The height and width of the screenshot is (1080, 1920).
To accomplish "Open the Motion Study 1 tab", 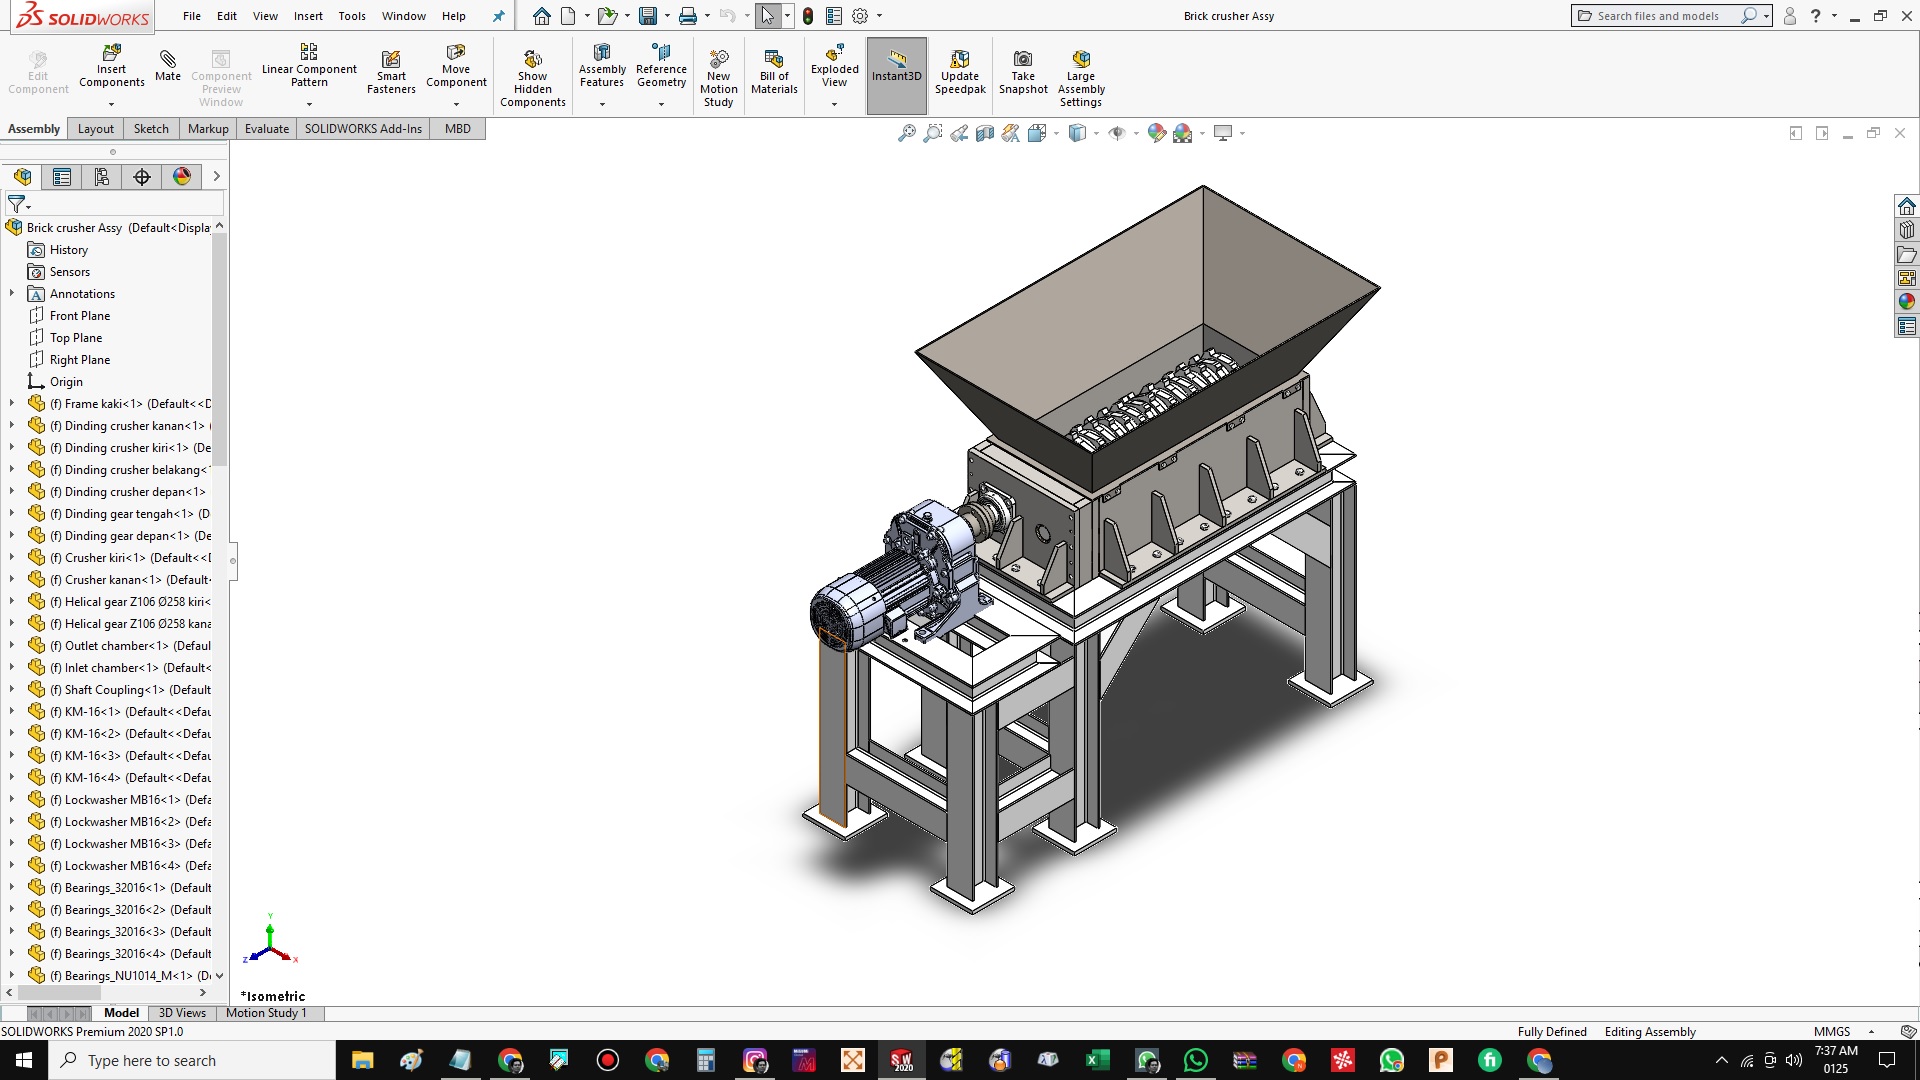I will [266, 1013].
